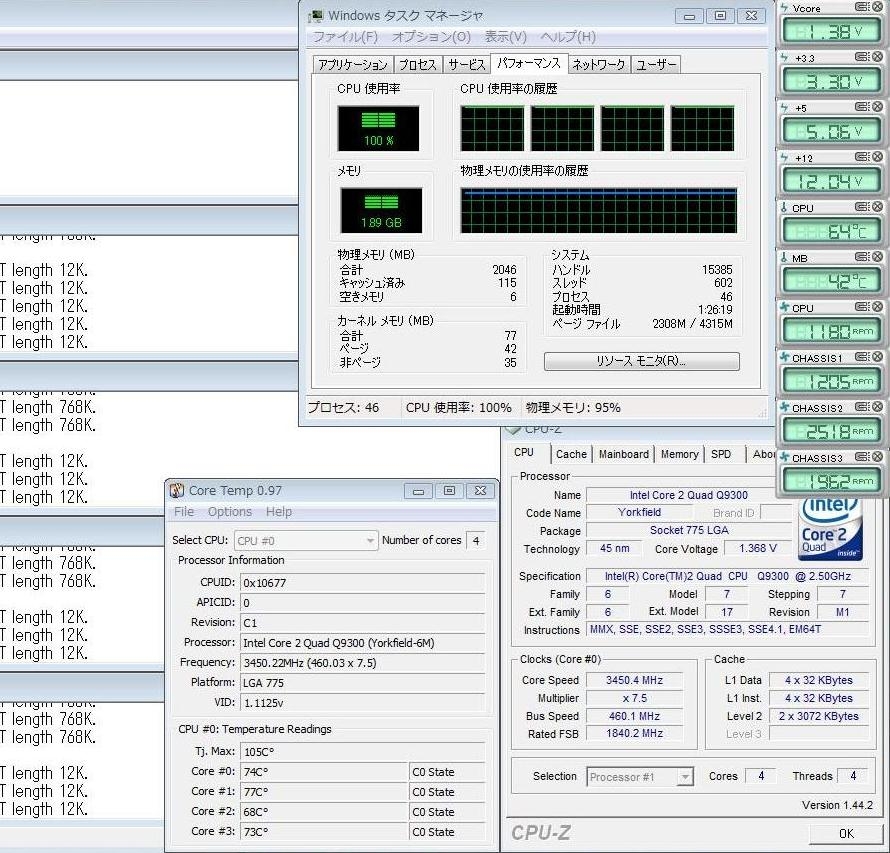Screen dimensions: 890x853
Task: Close the CHASSIS1 fan panel with its X icon
Action: click(878, 356)
